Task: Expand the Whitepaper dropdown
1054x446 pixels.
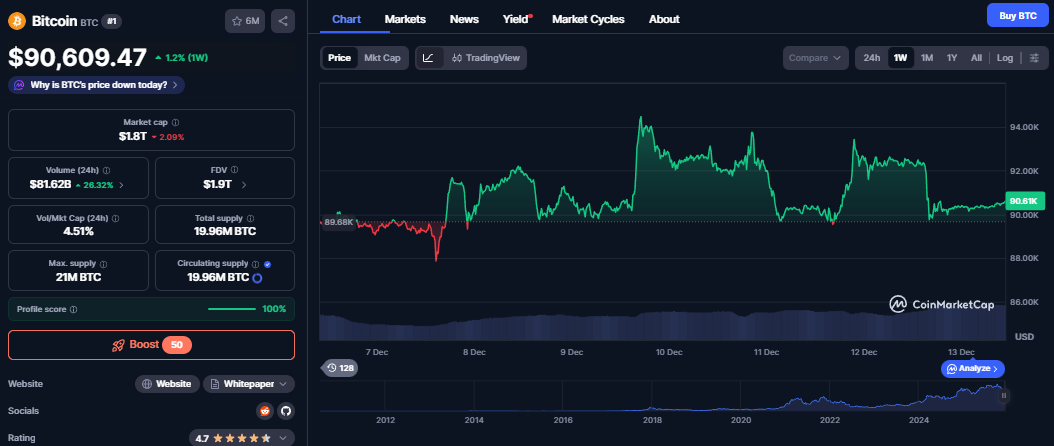Action: click(x=249, y=384)
